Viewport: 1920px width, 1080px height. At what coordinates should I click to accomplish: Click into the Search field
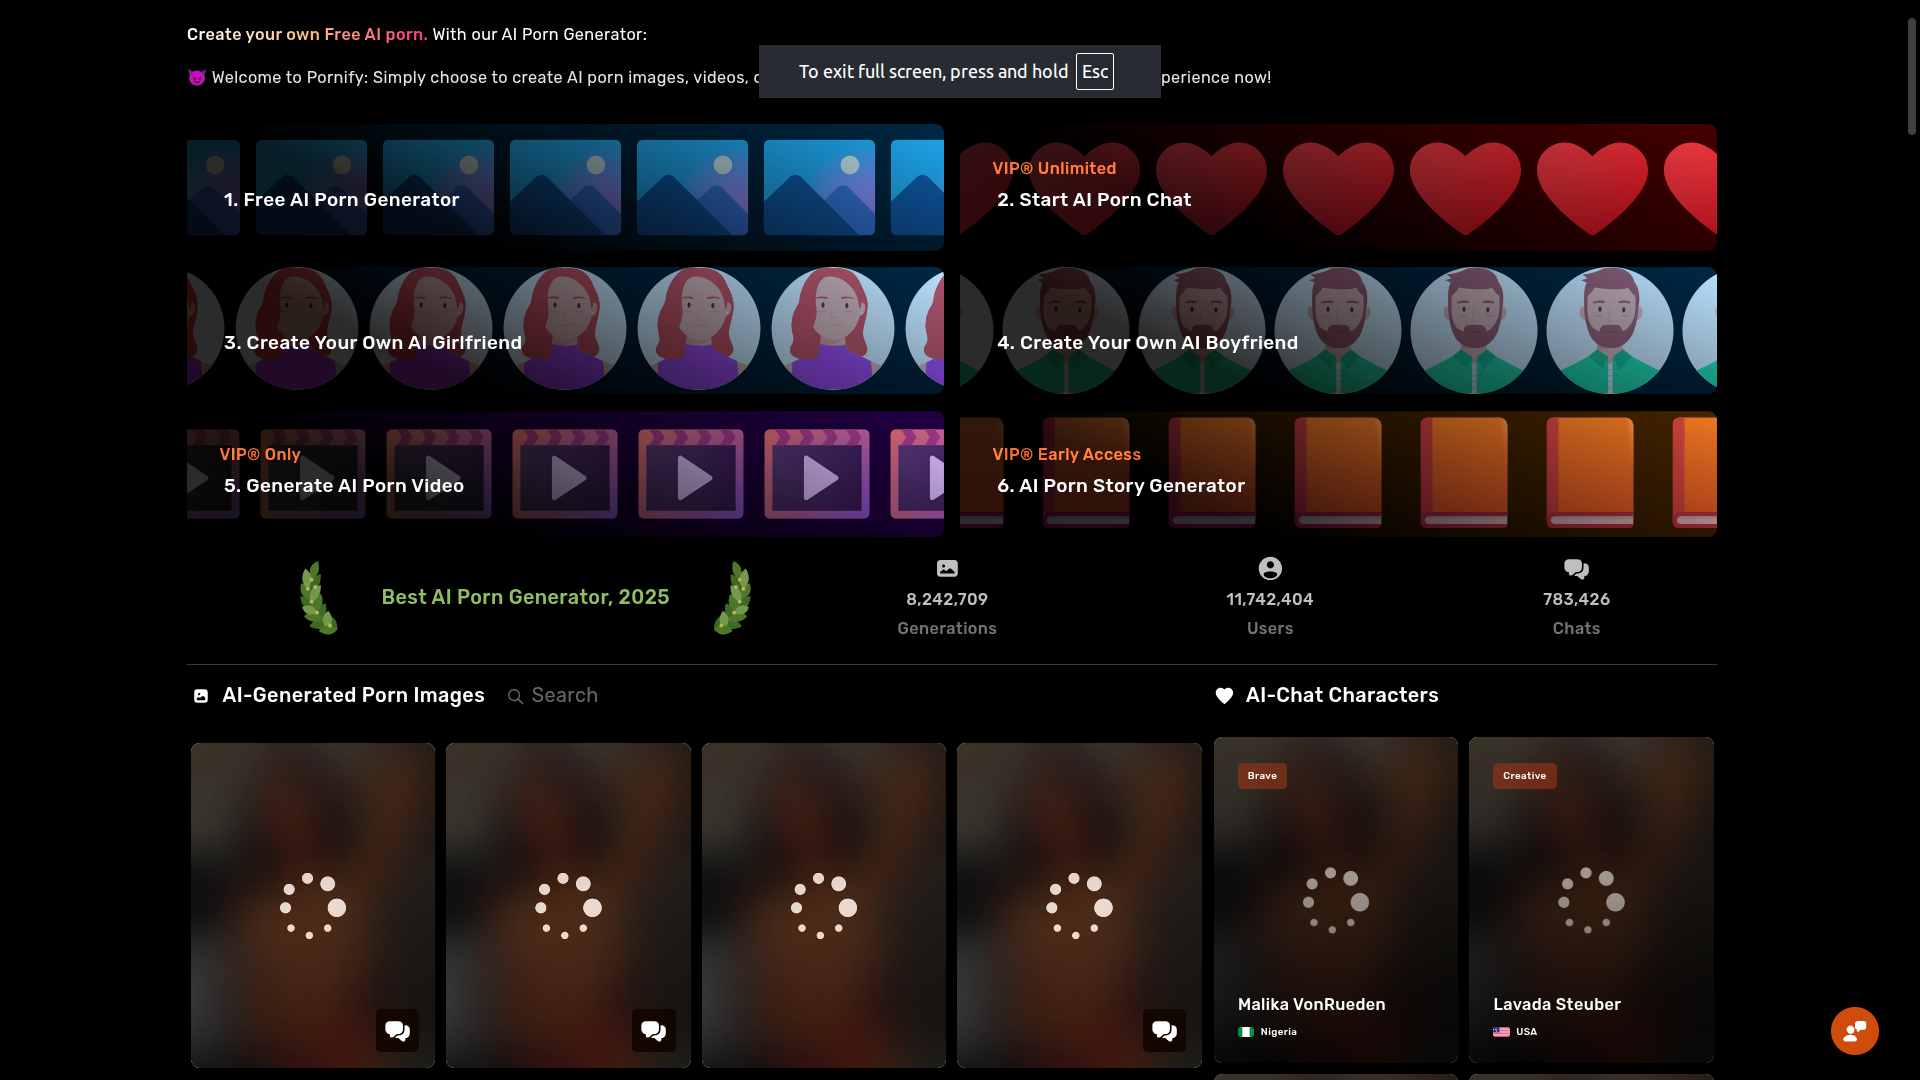564,695
